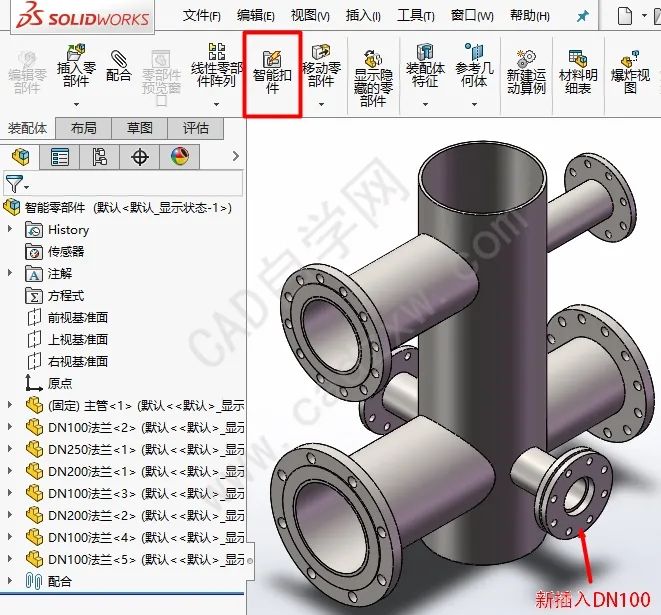
Task: Open DimXpertManager crosshair tab icon
Action: tap(140, 157)
